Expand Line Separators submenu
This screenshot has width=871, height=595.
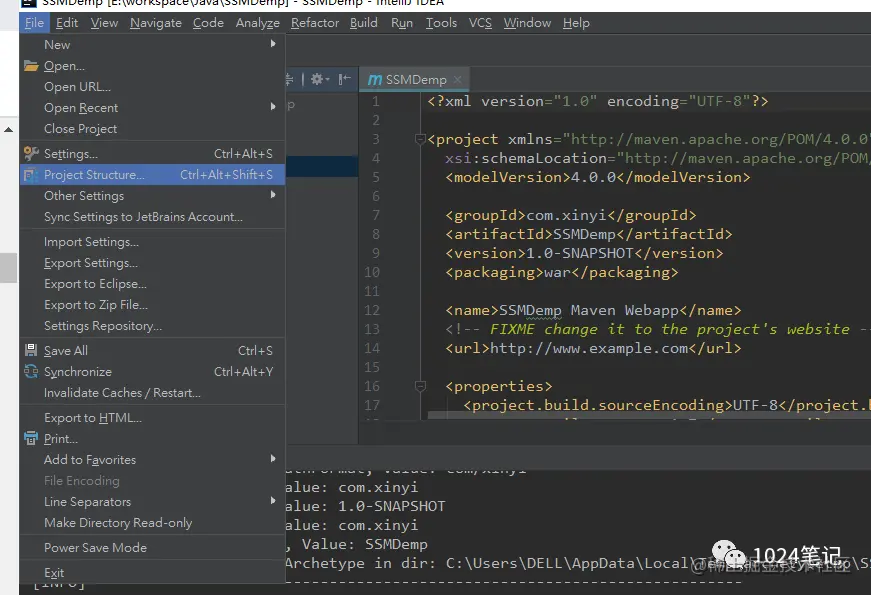click(152, 502)
